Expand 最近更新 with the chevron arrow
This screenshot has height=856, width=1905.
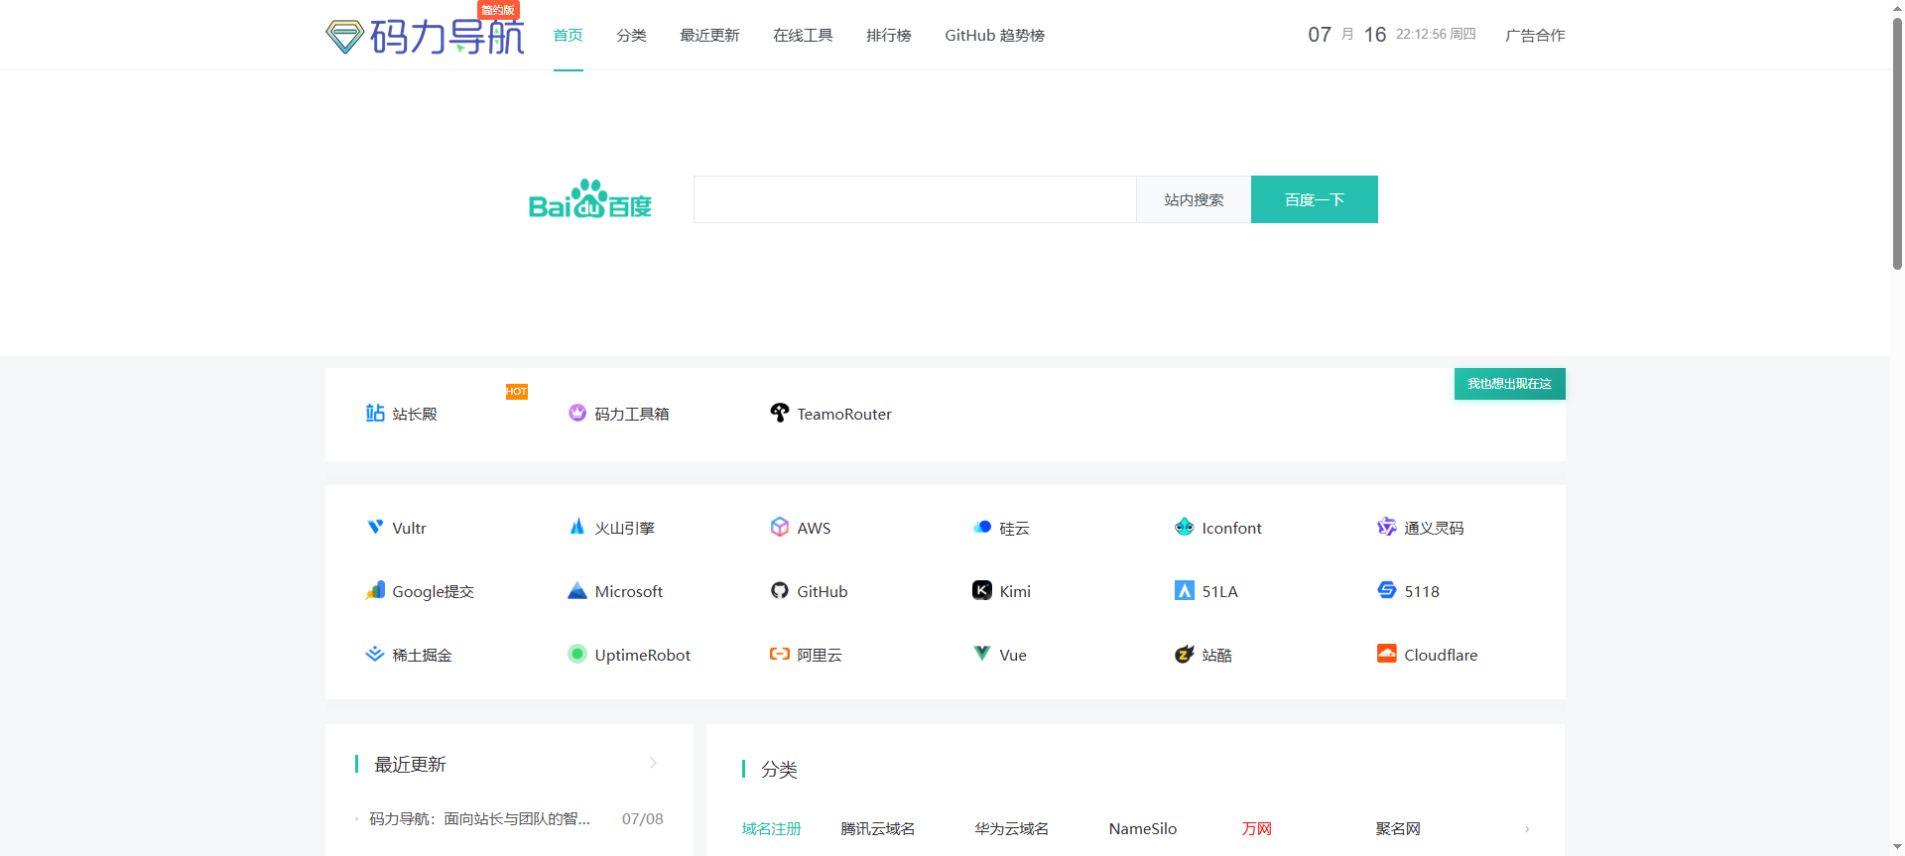click(x=653, y=763)
